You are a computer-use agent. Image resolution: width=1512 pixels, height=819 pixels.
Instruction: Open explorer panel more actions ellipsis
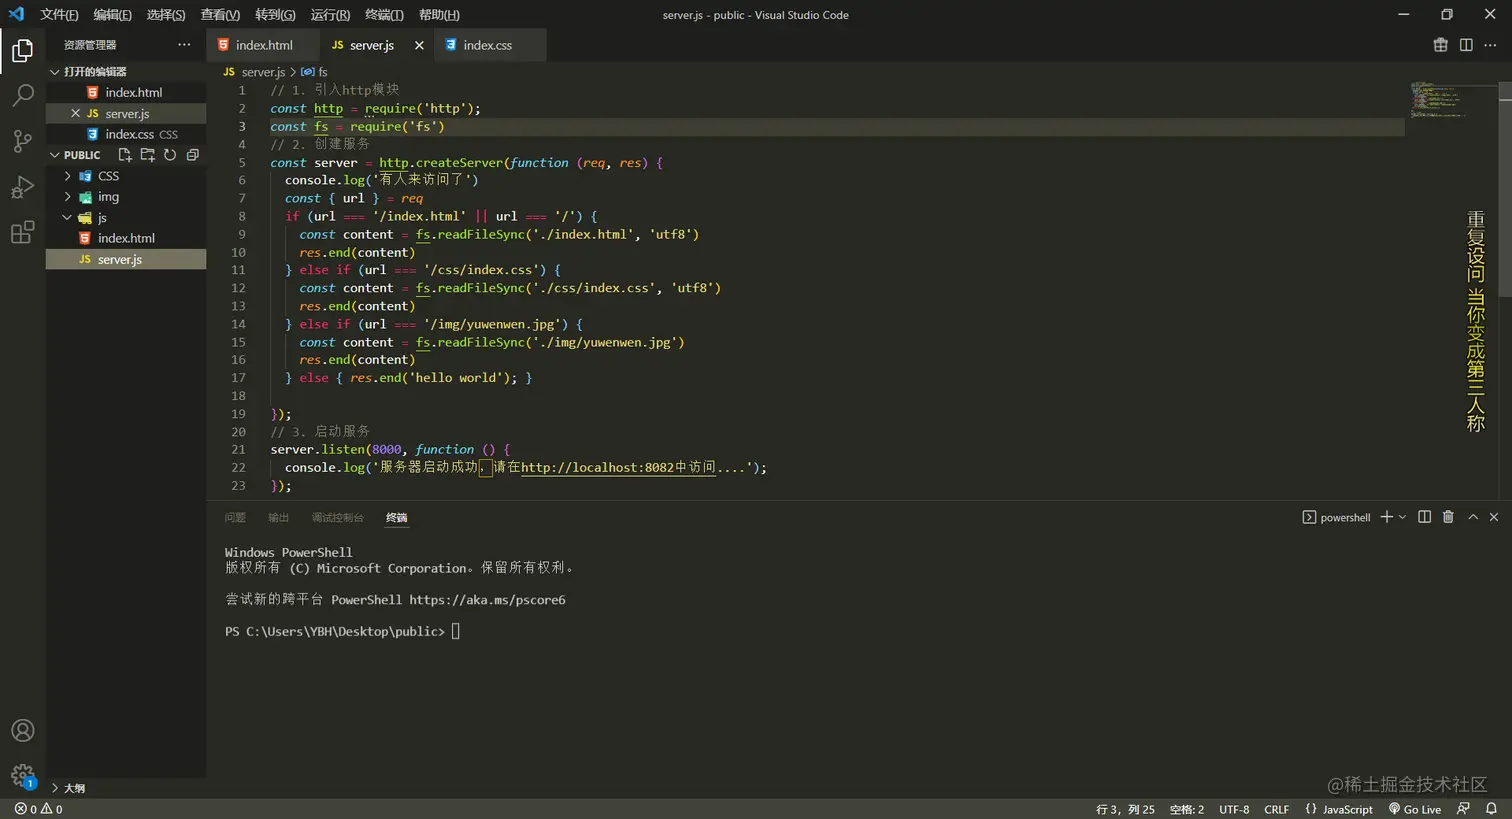[184, 45]
